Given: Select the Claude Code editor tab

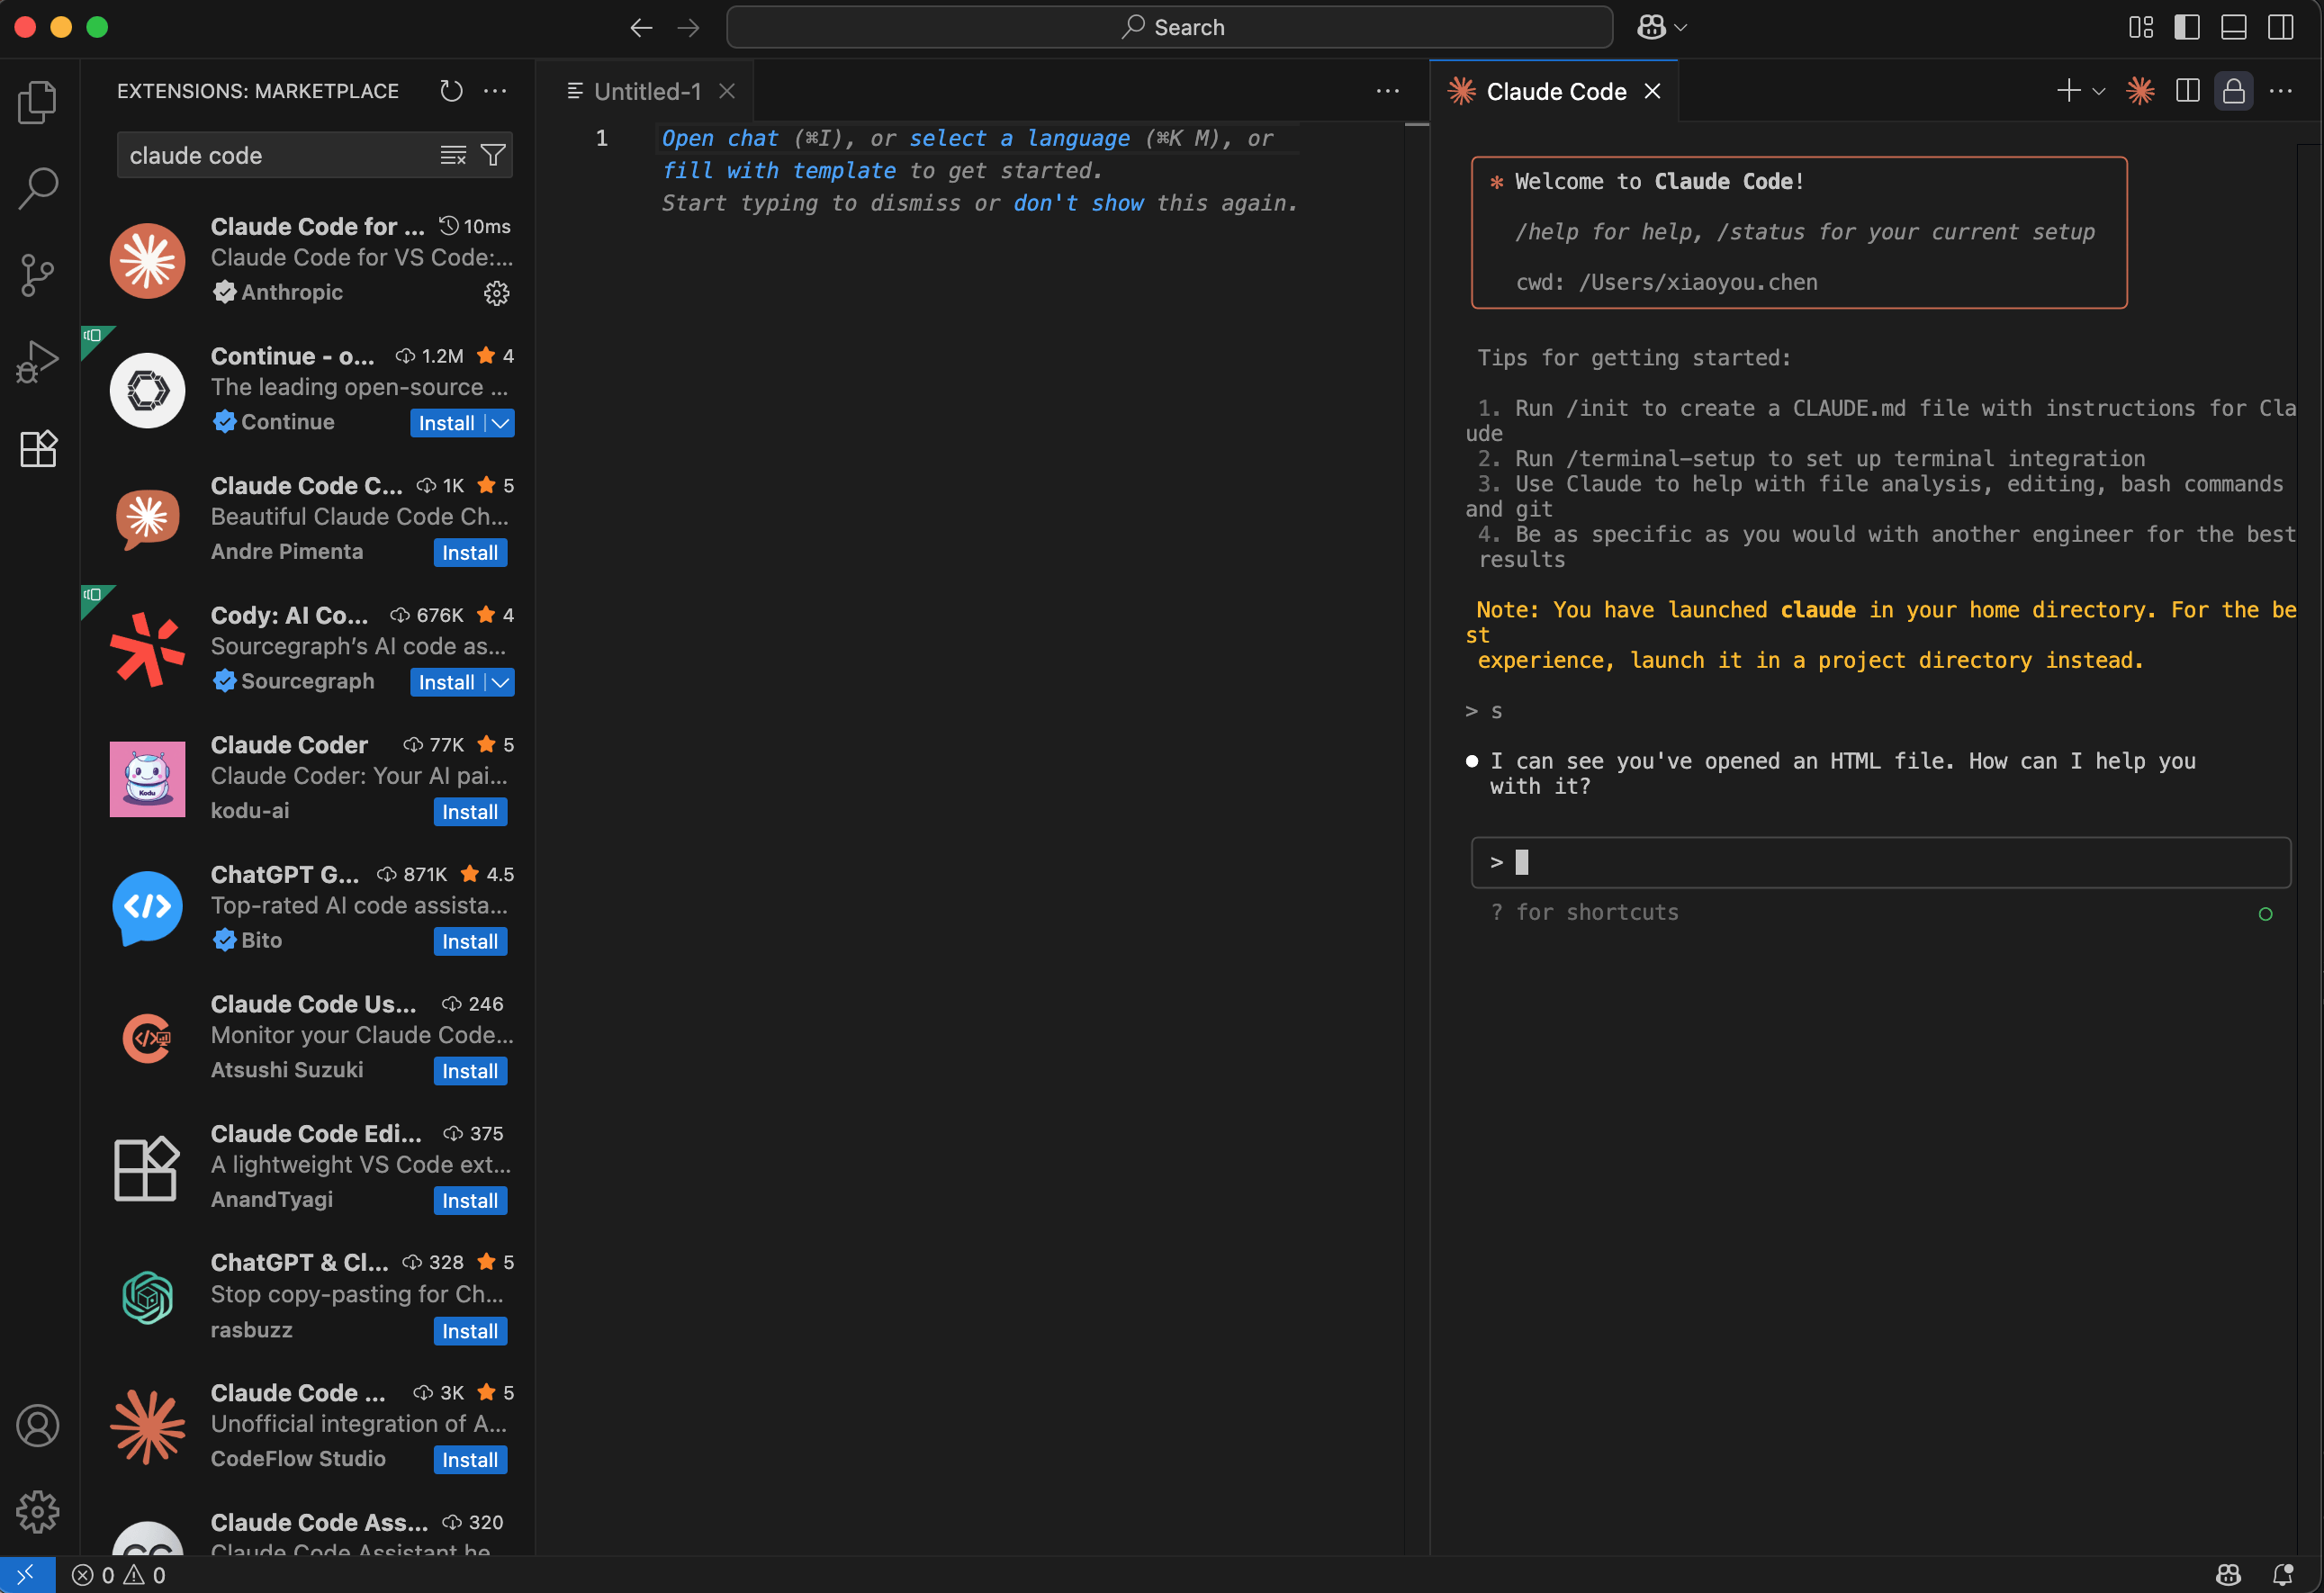Looking at the screenshot, I should click(1555, 91).
